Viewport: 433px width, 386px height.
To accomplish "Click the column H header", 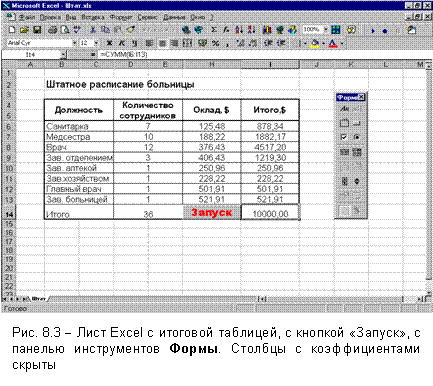I will pyautogui.click(x=211, y=64).
